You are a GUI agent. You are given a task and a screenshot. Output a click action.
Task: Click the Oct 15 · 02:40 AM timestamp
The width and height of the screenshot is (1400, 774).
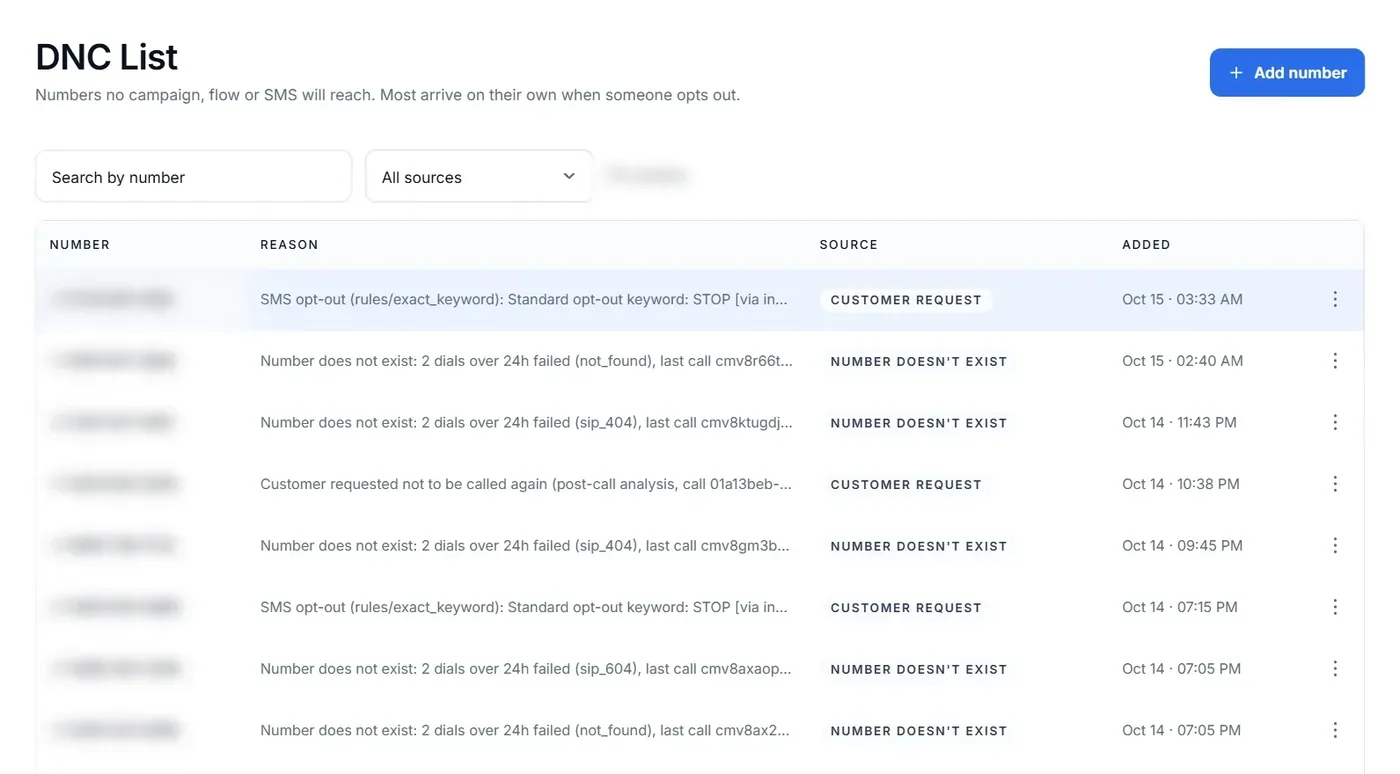click(1182, 361)
